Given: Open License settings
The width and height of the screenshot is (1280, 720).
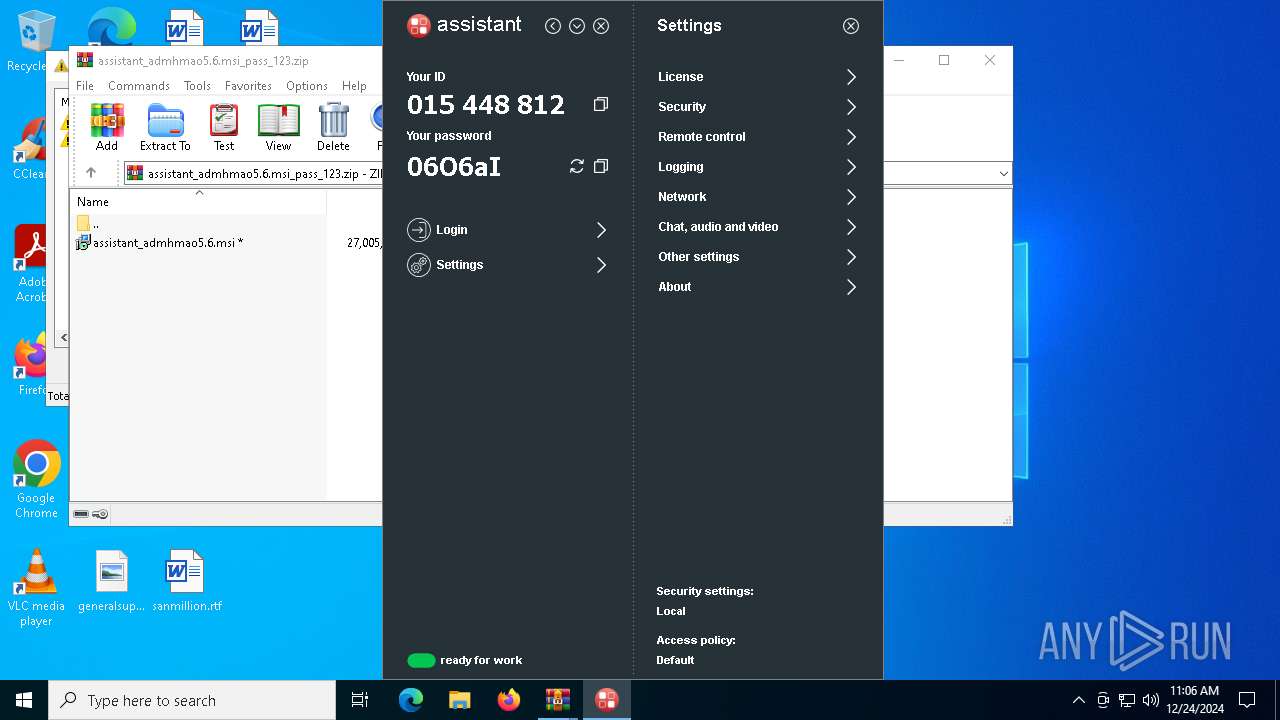Looking at the screenshot, I should 757,77.
